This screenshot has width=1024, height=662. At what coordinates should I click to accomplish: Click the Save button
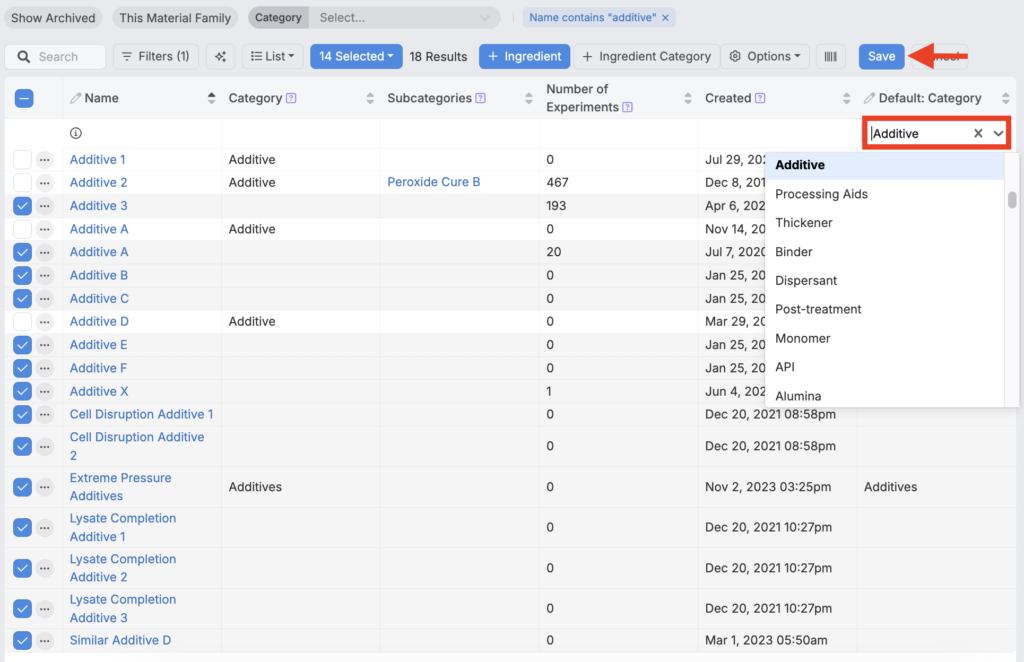pos(881,57)
